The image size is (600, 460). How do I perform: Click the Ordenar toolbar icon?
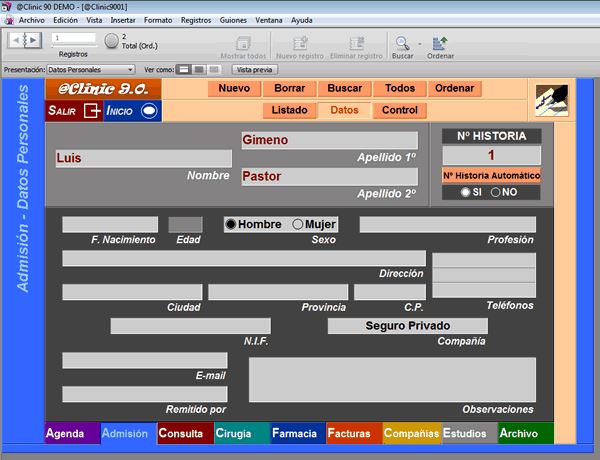(x=440, y=43)
